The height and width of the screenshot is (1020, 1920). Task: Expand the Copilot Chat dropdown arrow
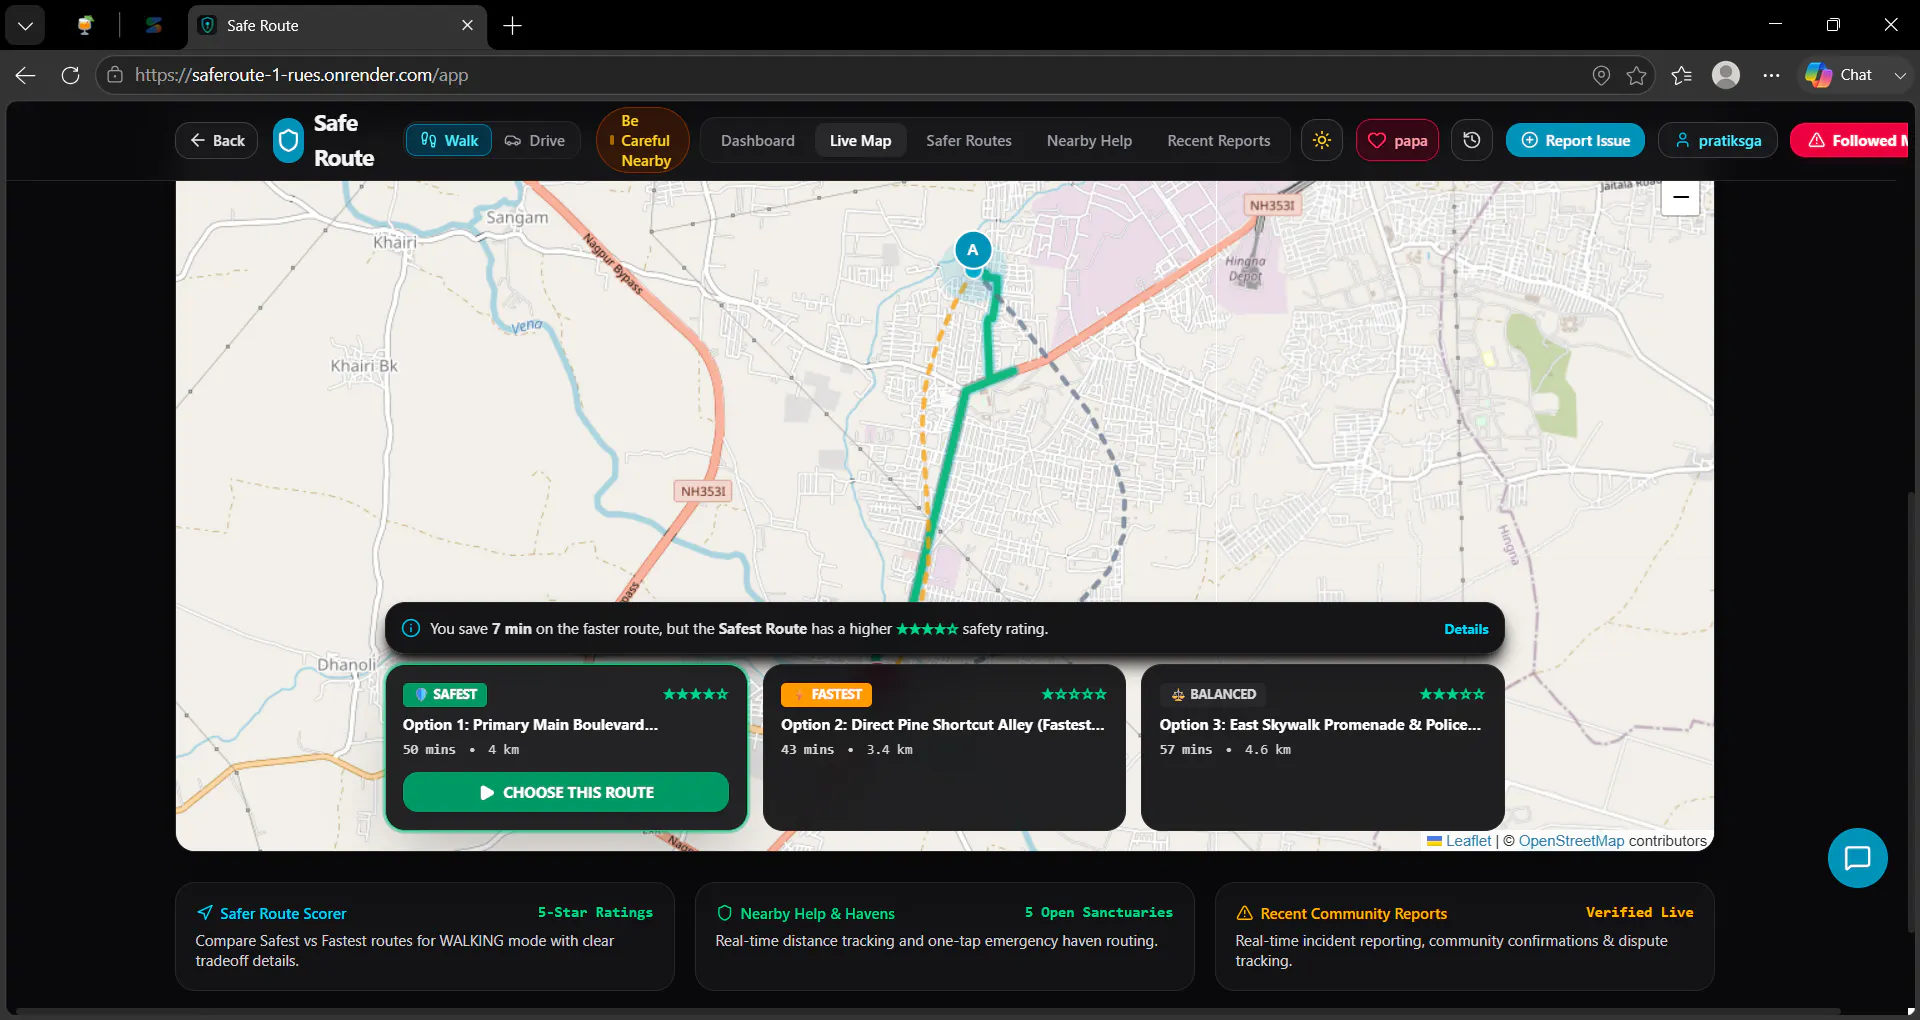pos(1899,75)
